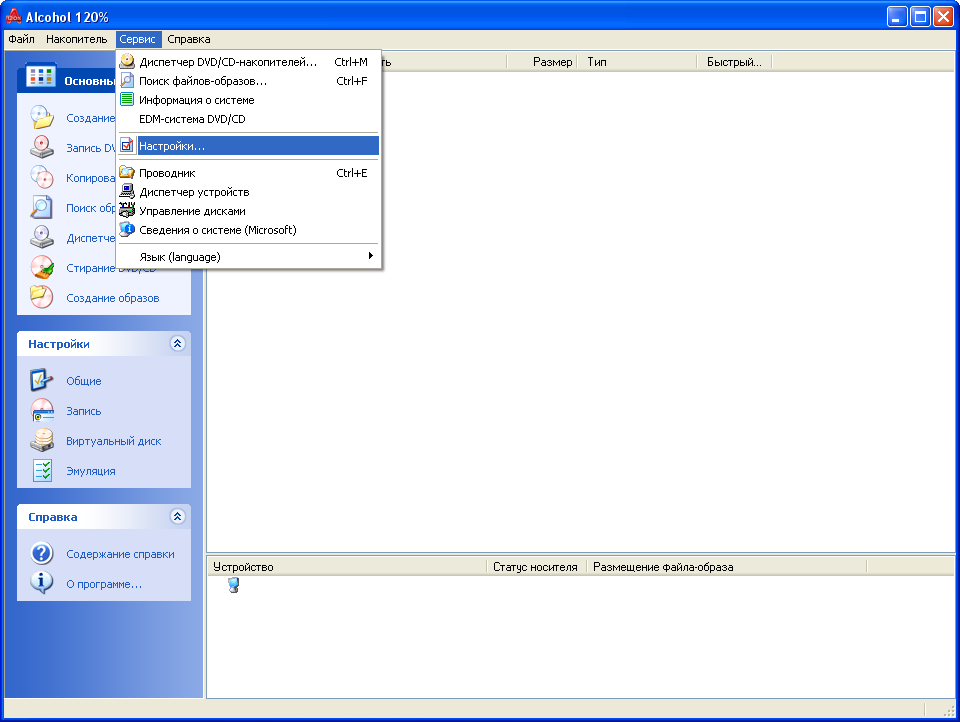Image resolution: width=960 pixels, height=722 pixels.
Task: Click the Создание образов link
Action: [x=112, y=298]
